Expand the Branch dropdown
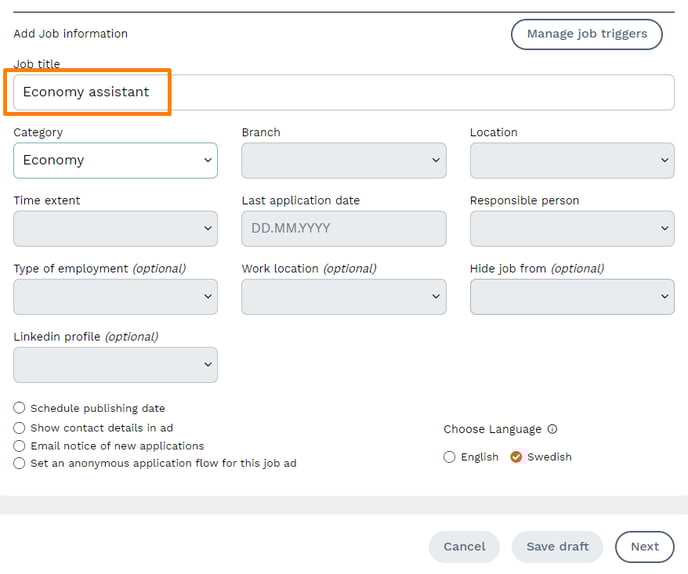The image size is (688, 574). (x=343, y=160)
